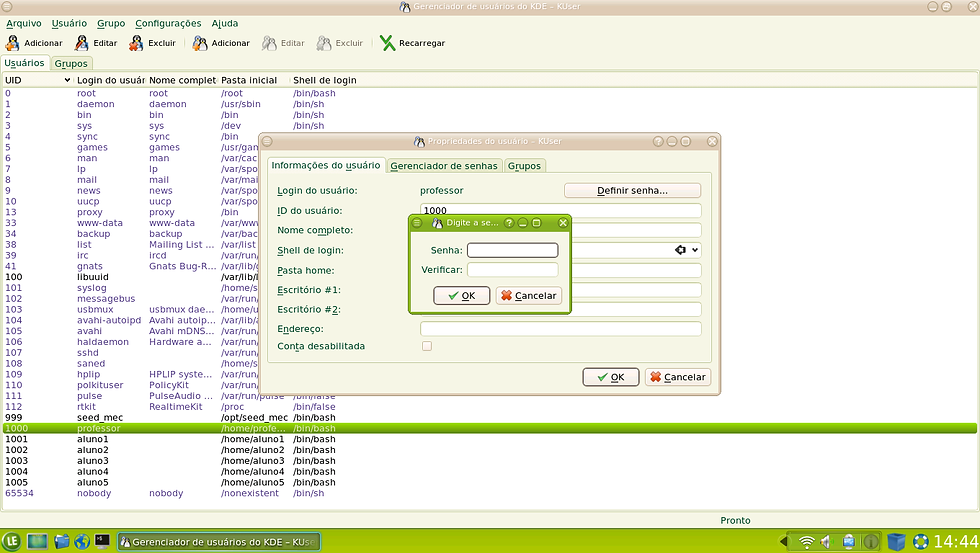Toggle the Conta desabilitada checkbox
980x553 pixels.
pyautogui.click(x=427, y=346)
